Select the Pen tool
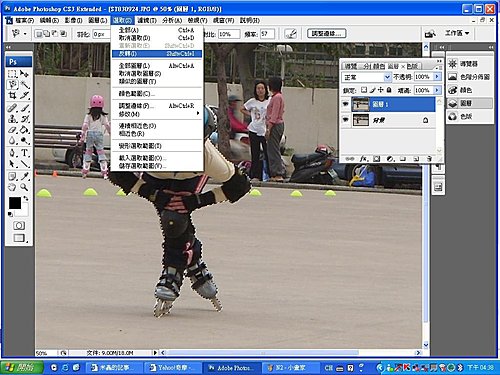 click(13, 153)
